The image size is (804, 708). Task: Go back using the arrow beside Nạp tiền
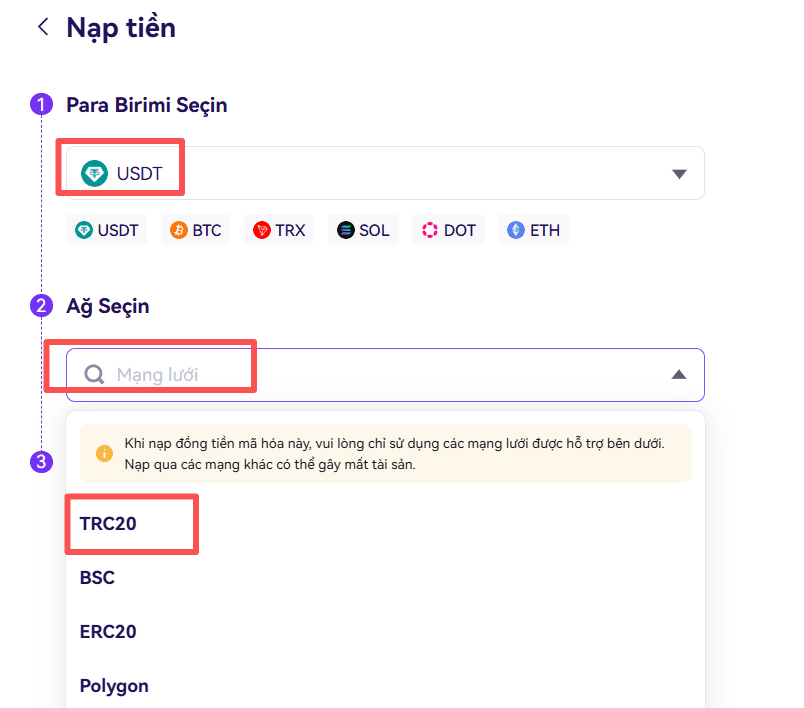(44, 27)
